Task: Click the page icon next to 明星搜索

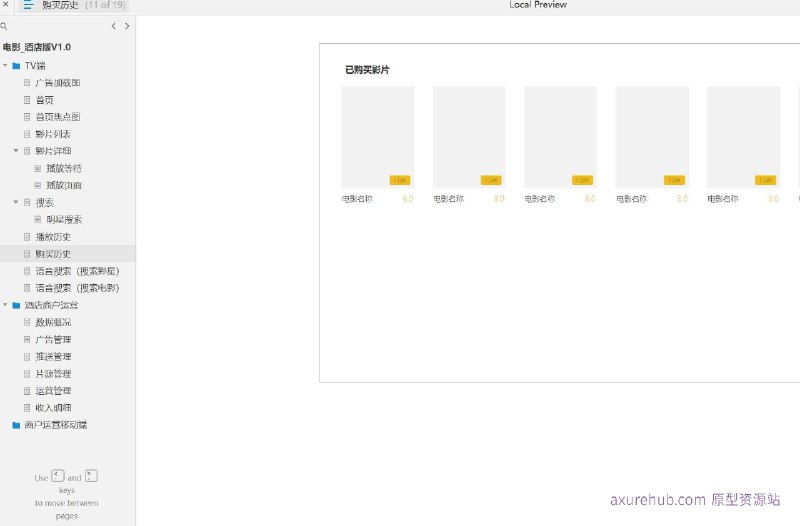Action: (x=37, y=219)
